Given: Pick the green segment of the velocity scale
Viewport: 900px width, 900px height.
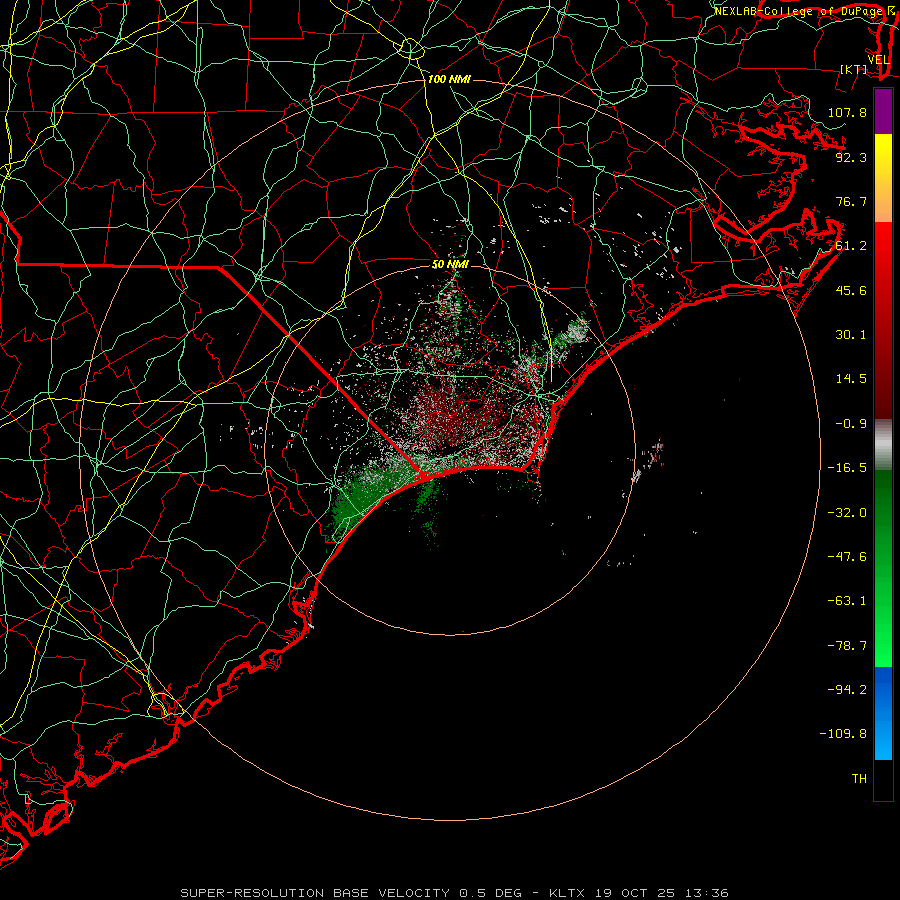Looking at the screenshot, I should point(883,568).
